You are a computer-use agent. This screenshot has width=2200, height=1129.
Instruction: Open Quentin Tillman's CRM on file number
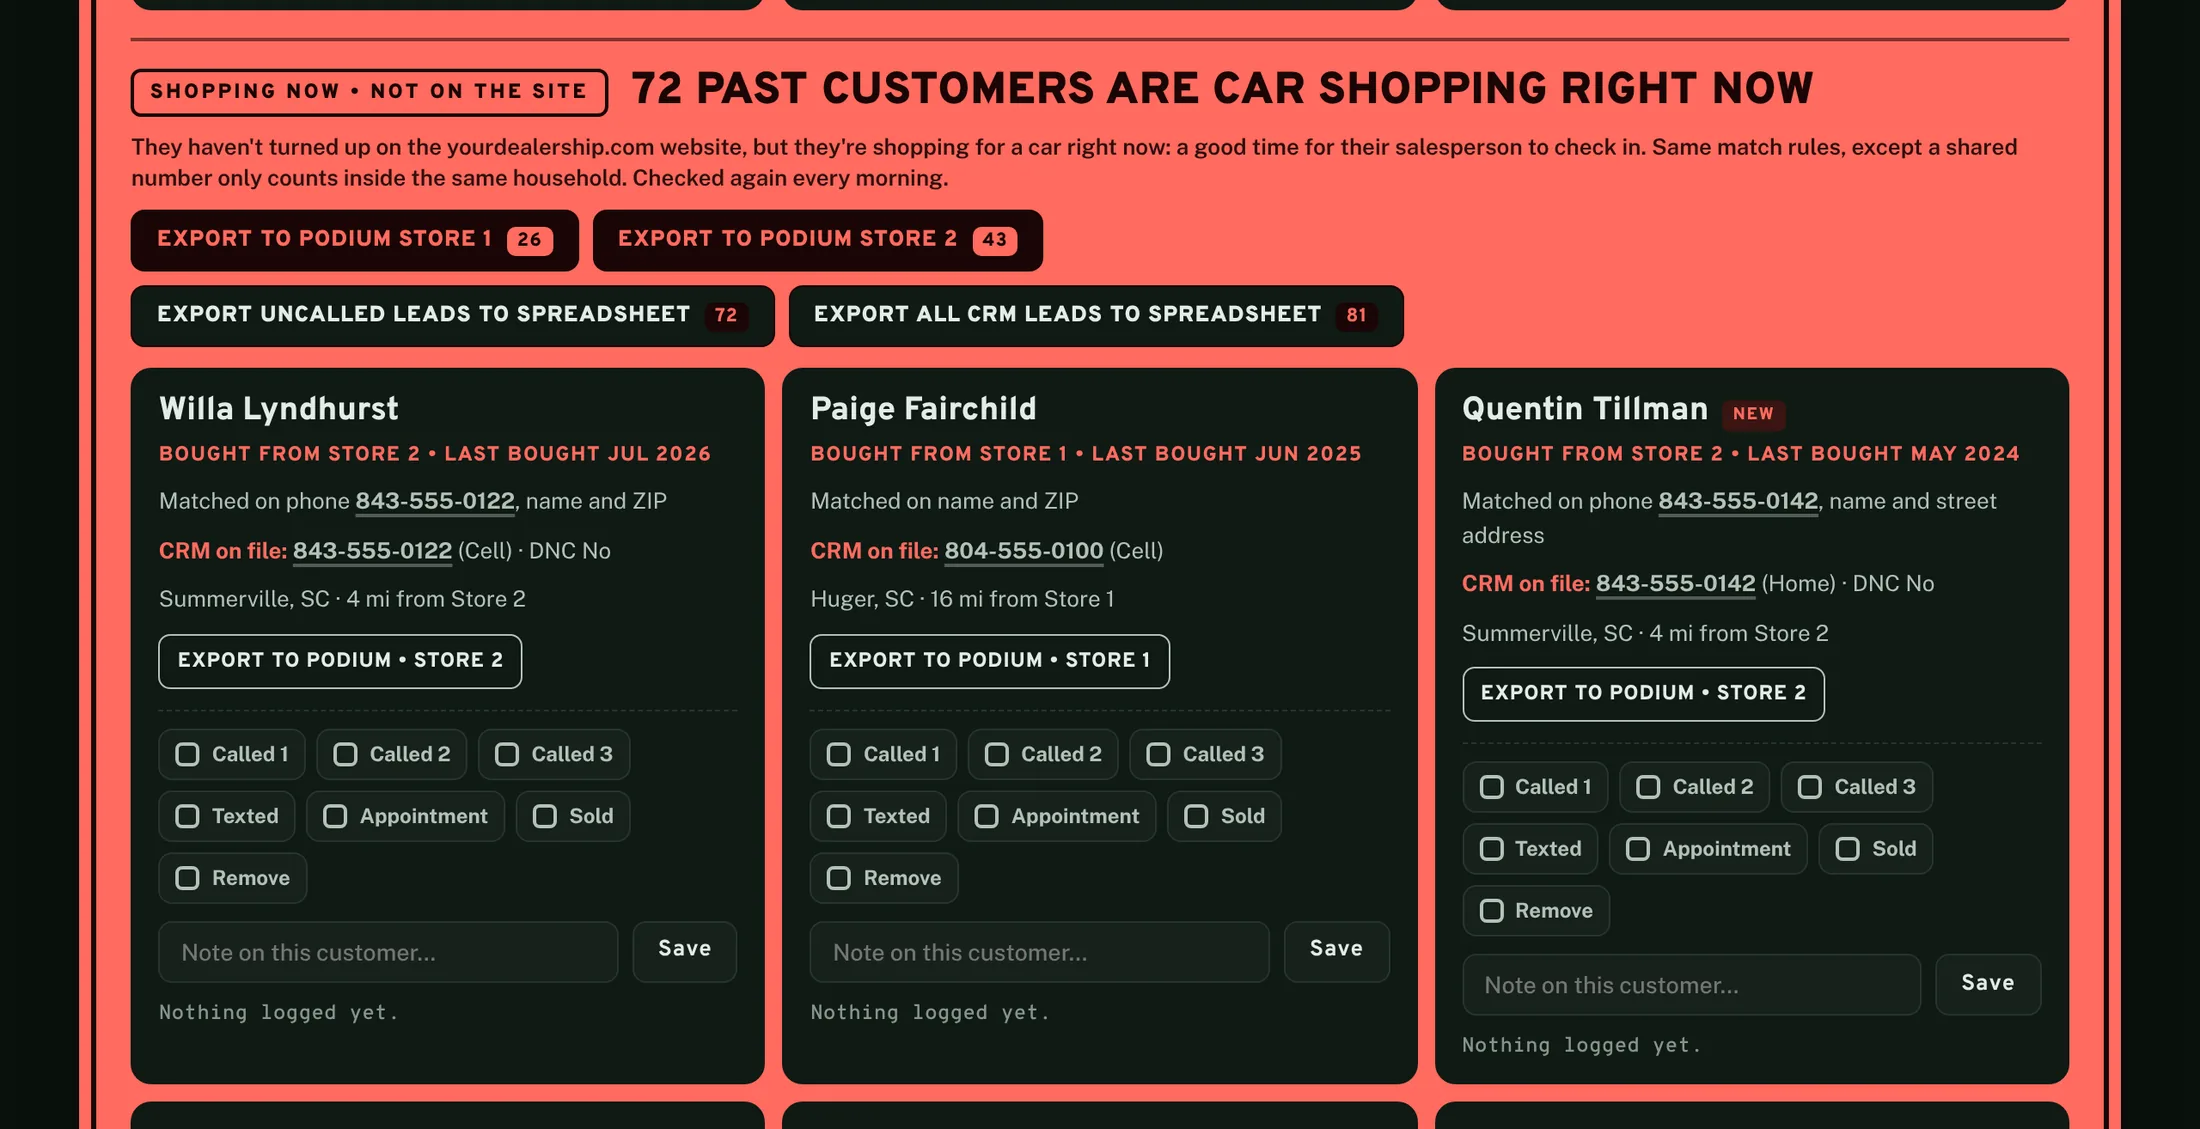(x=1675, y=585)
